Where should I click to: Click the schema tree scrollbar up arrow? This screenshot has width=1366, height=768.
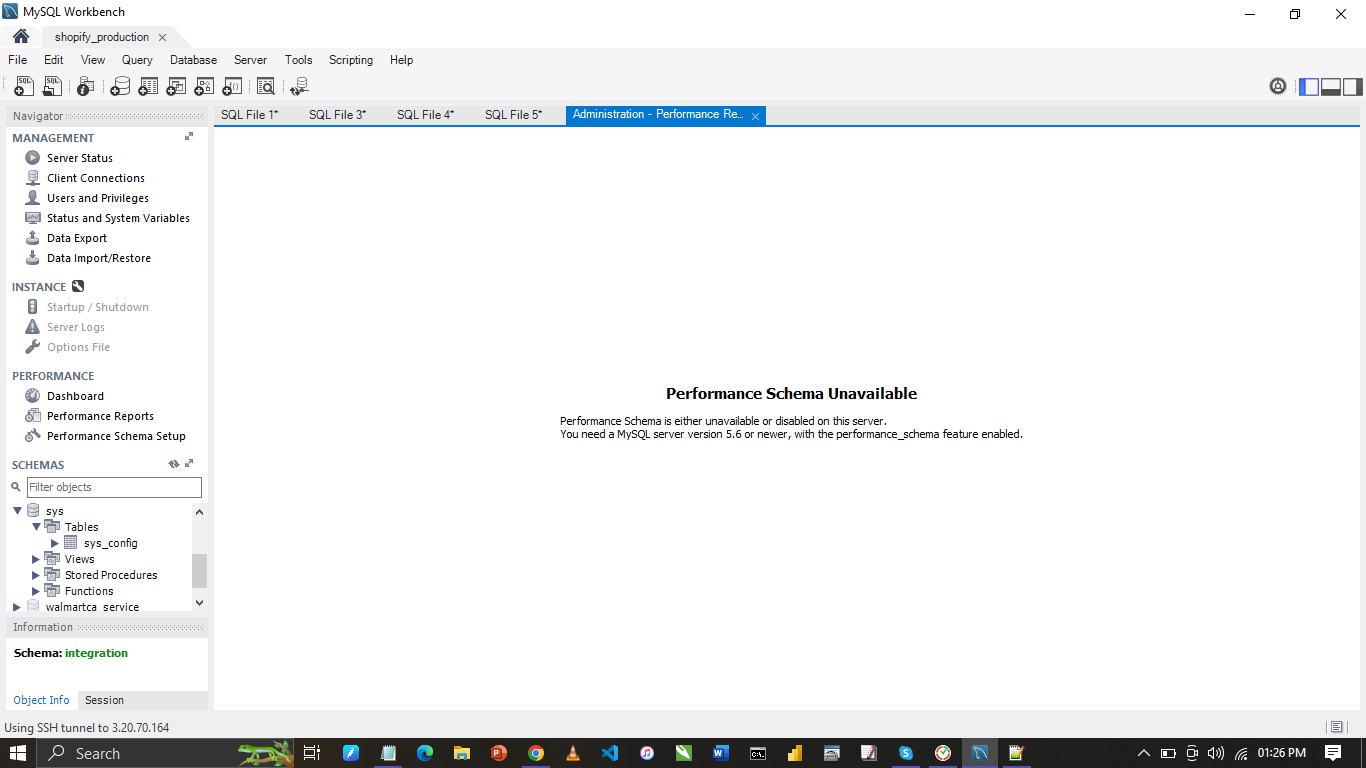pos(199,512)
